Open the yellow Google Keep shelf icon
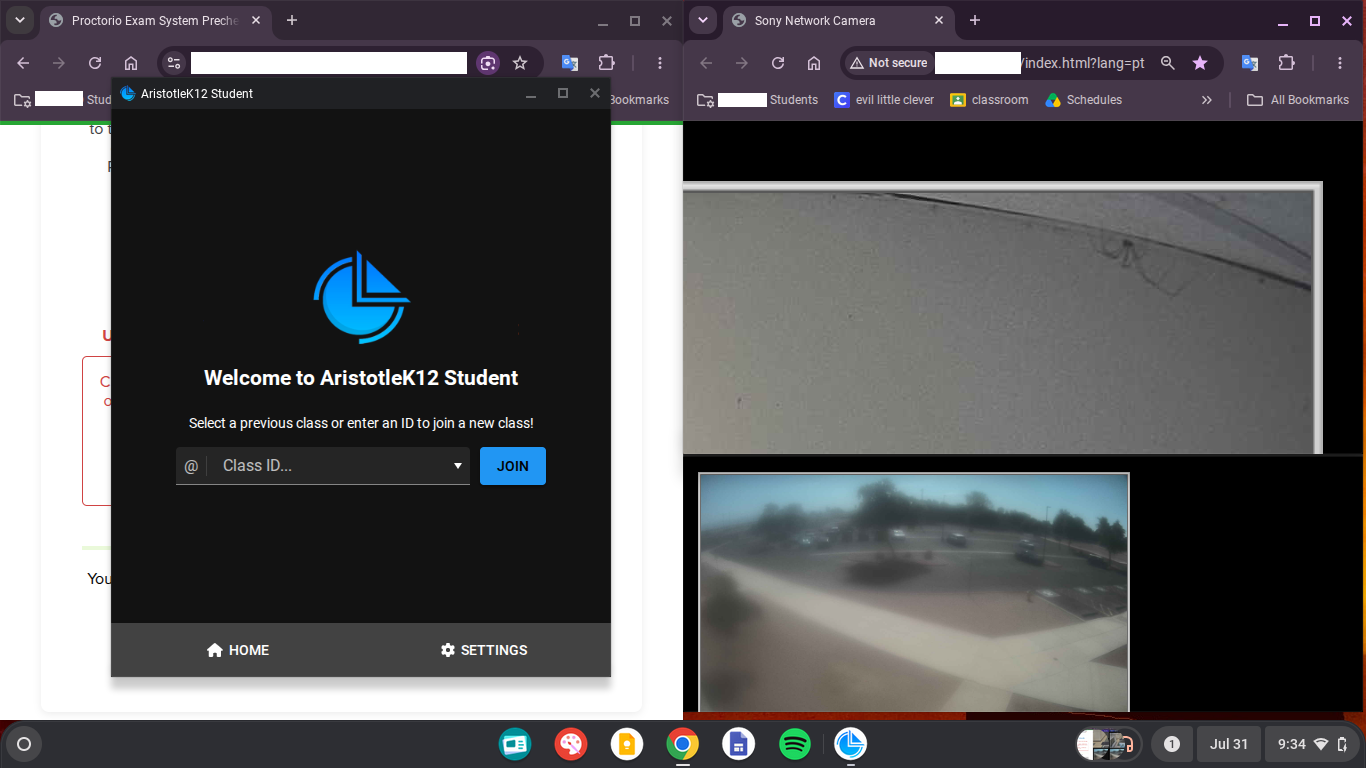The width and height of the screenshot is (1366, 768). (x=627, y=744)
